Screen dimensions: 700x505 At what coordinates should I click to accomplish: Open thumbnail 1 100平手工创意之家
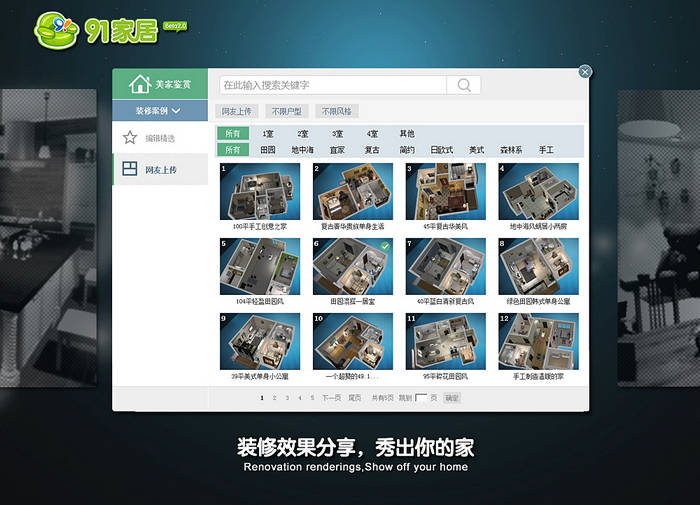260,192
